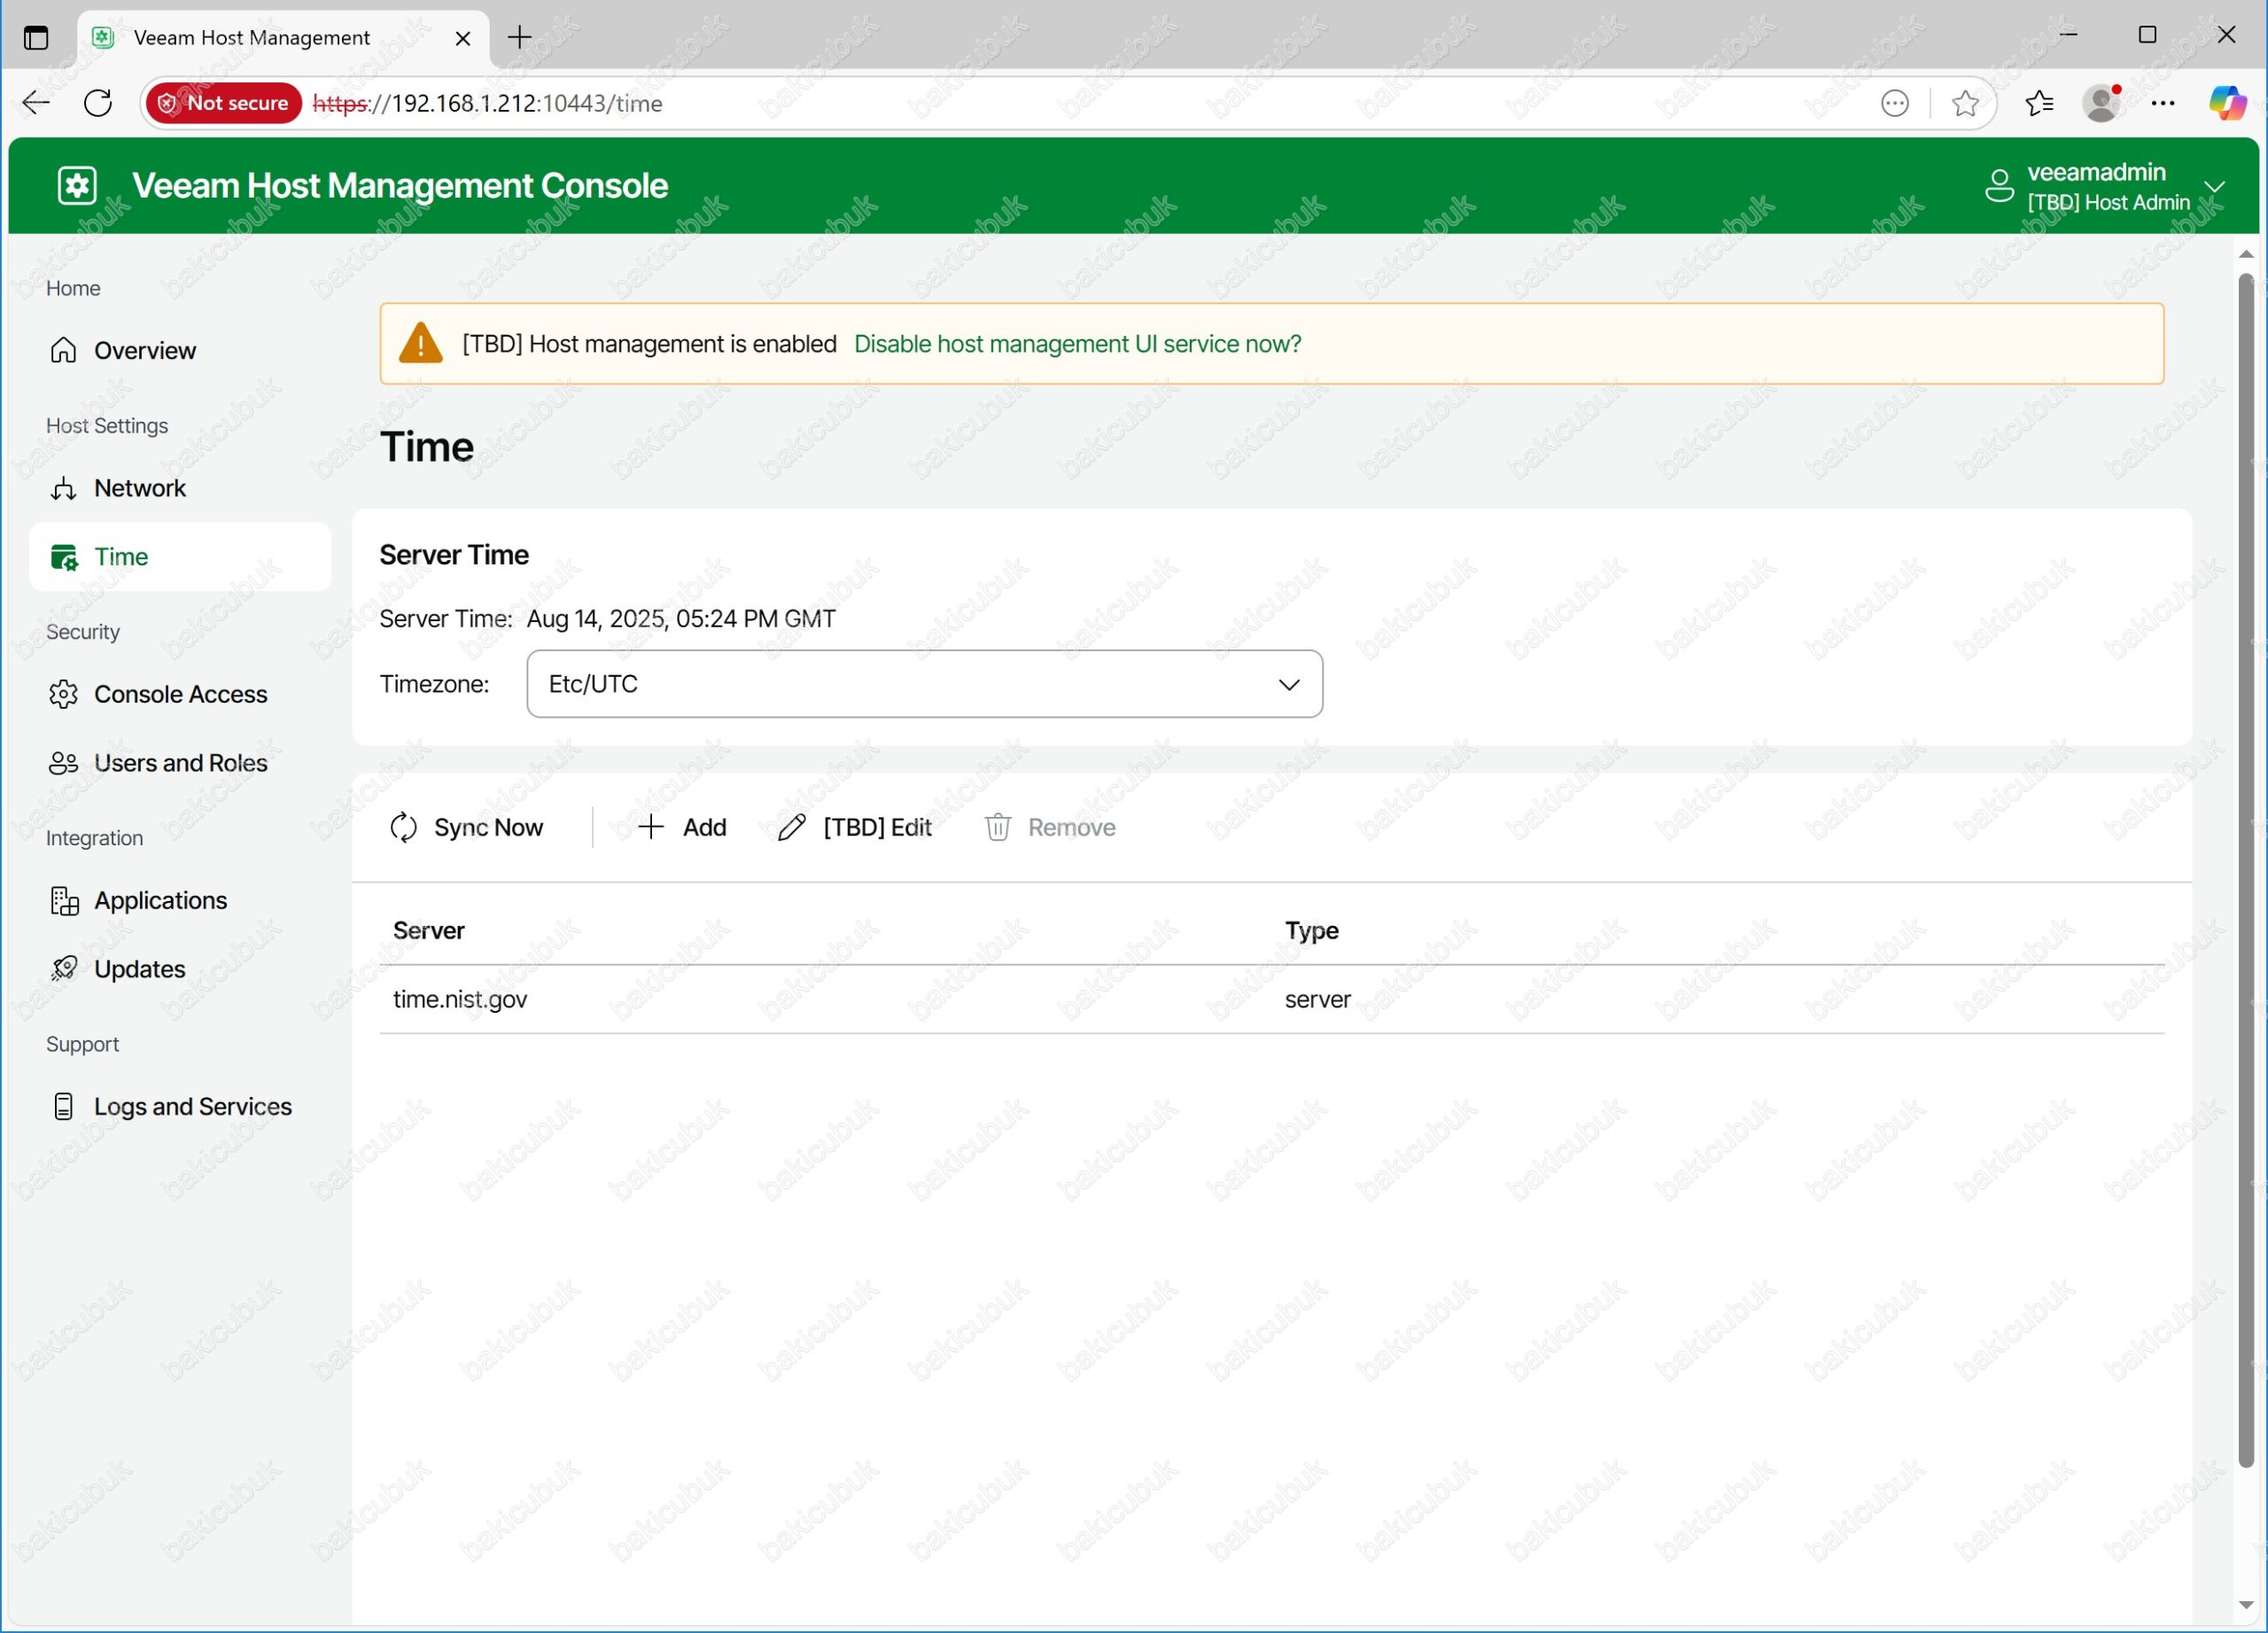Click the Network icon in sidebar

(x=63, y=488)
